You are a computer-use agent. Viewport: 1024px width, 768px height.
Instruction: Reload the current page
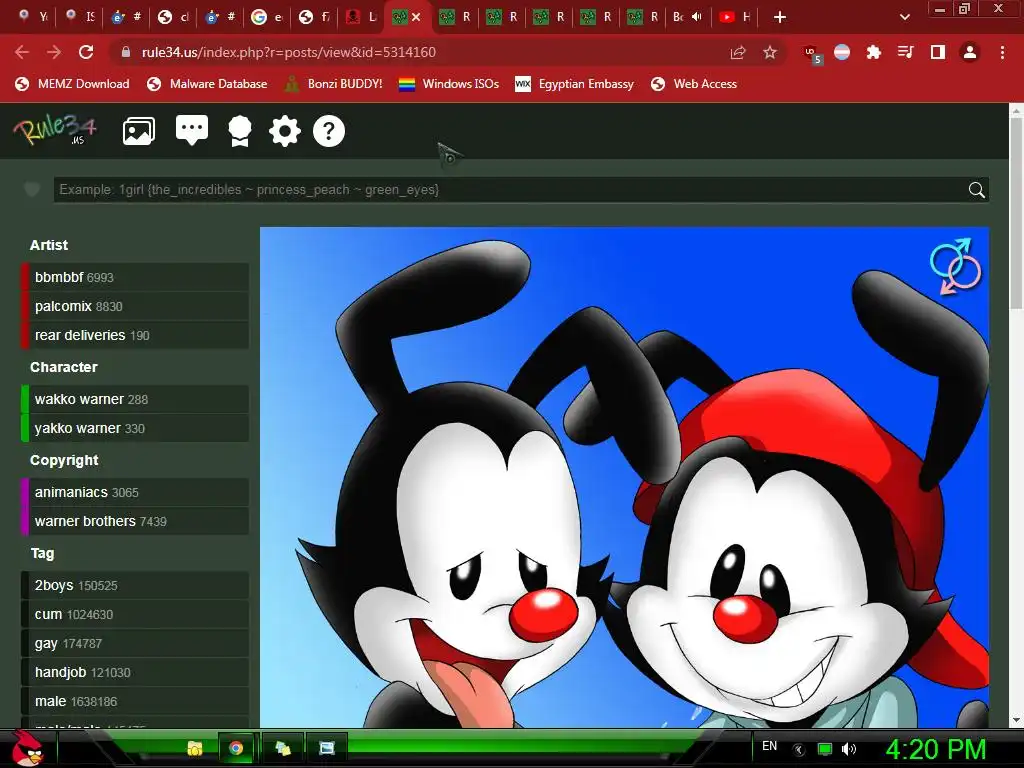point(86,52)
